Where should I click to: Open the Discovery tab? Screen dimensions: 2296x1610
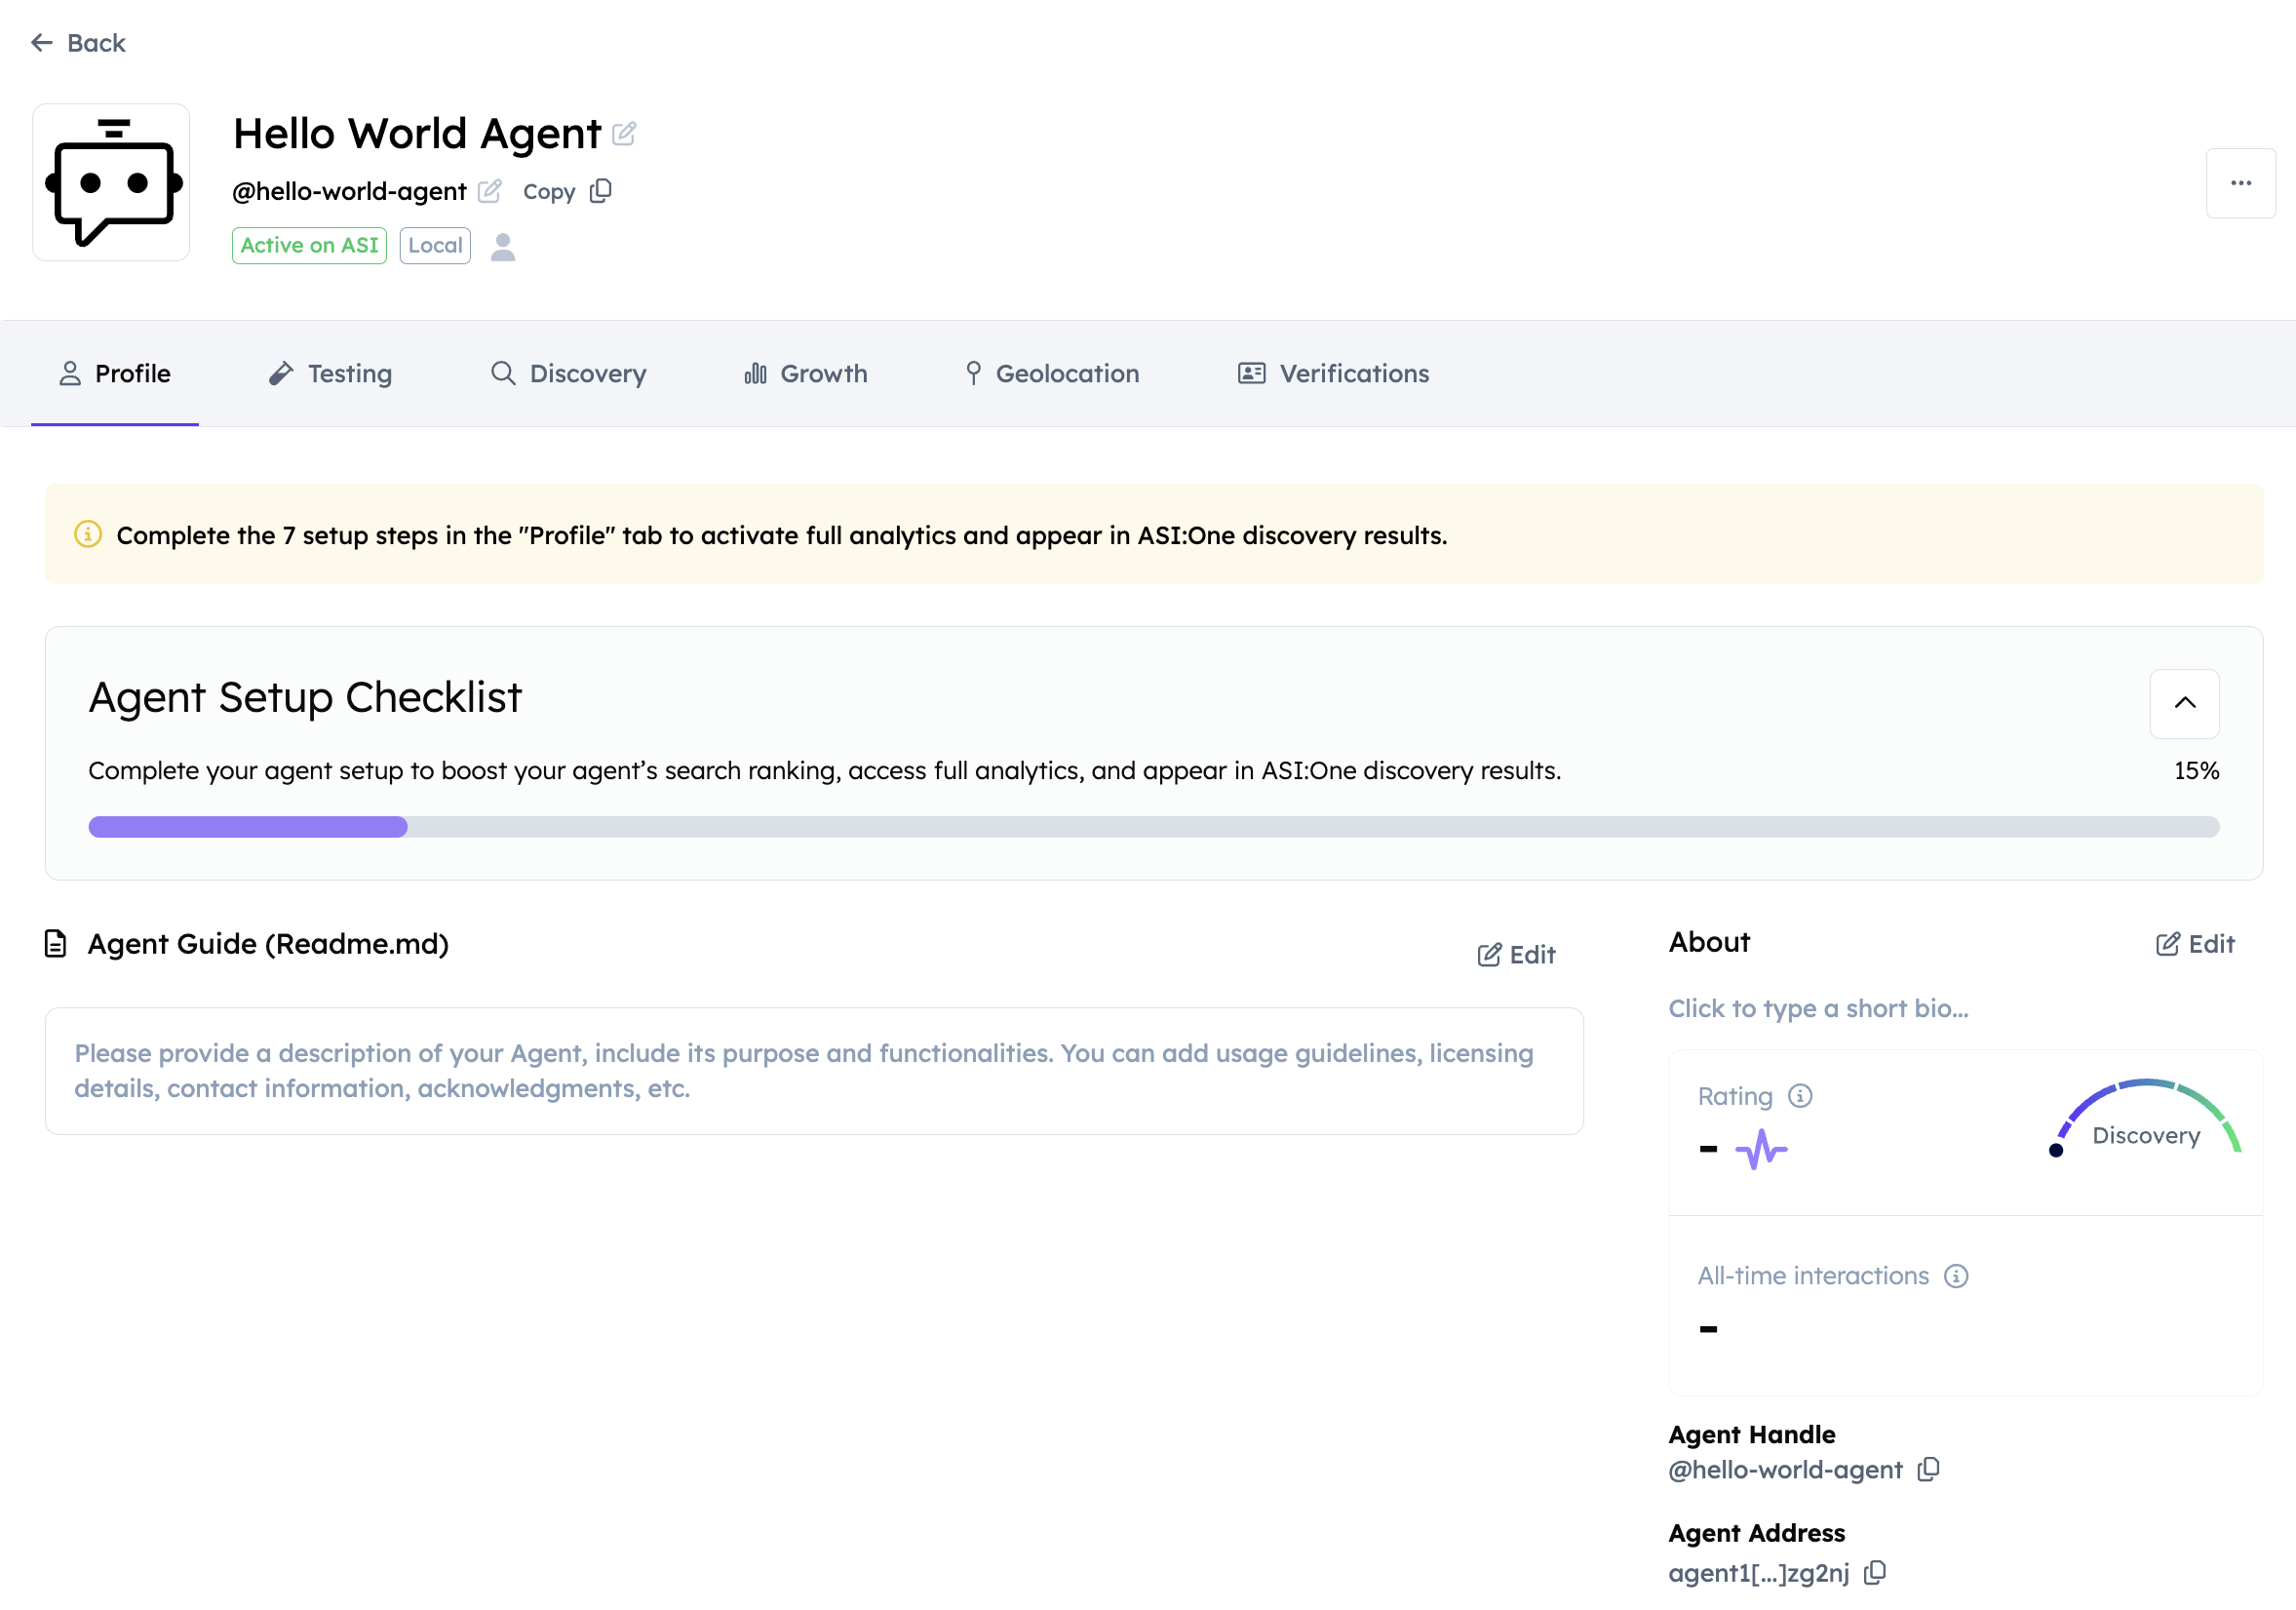click(568, 374)
